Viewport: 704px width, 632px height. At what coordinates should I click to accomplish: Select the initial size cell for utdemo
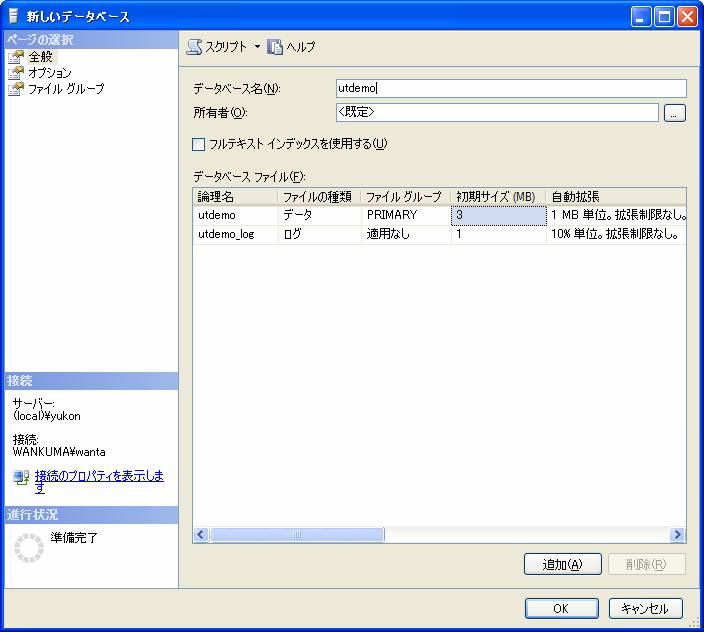[x=498, y=215]
